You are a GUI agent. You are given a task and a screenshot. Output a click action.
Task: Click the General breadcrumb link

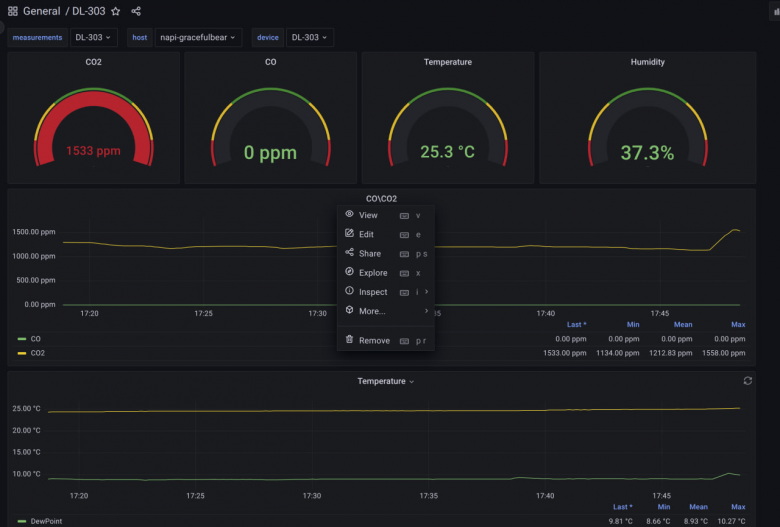point(41,11)
